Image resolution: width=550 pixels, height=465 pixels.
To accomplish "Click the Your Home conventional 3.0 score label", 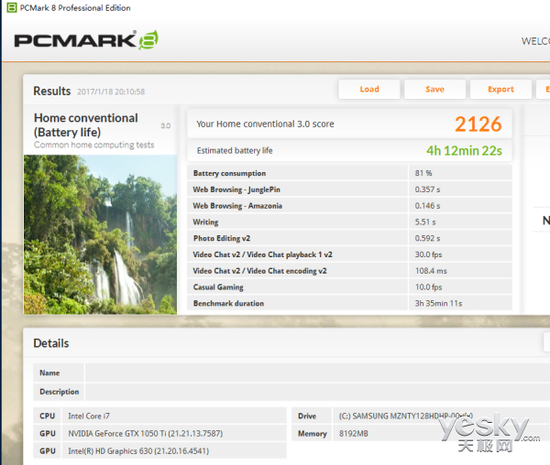I will click(265, 124).
